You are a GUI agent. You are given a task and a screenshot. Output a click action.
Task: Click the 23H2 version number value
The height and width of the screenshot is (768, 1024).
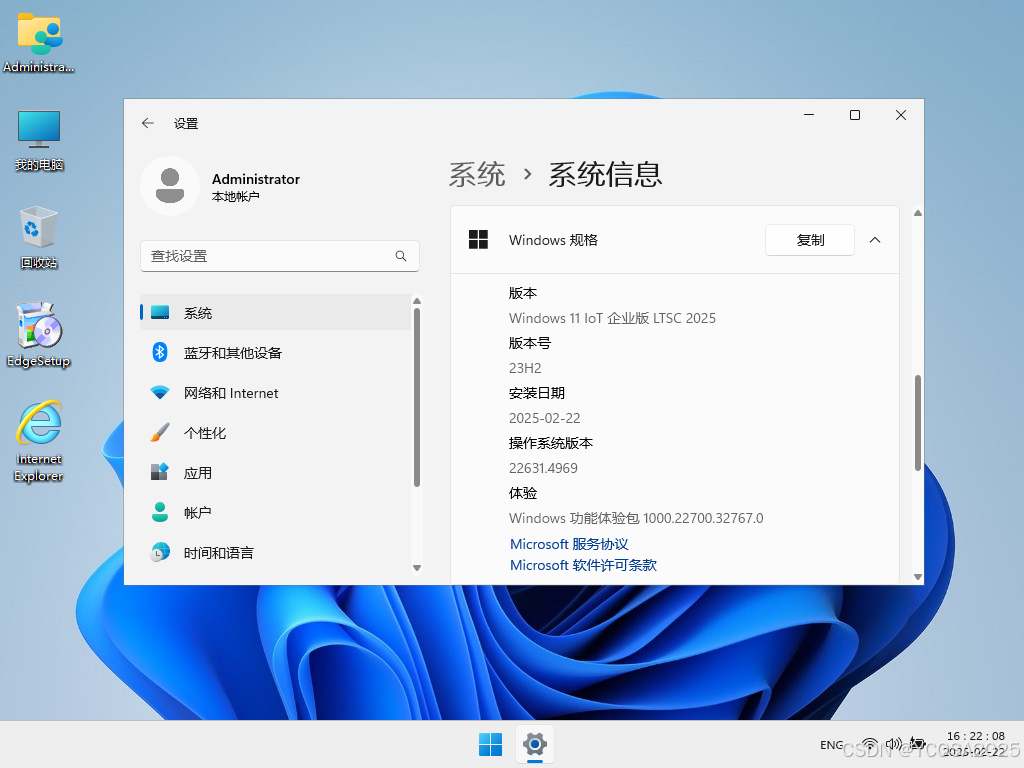525,368
